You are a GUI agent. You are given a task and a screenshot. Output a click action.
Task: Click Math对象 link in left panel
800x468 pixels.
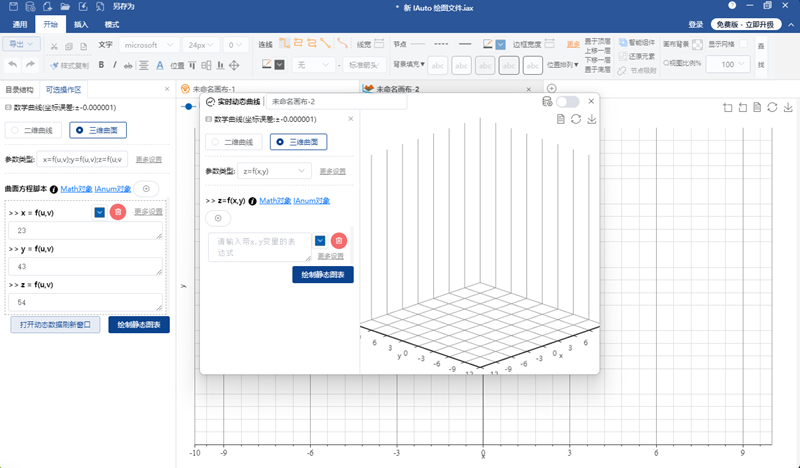click(76, 189)
